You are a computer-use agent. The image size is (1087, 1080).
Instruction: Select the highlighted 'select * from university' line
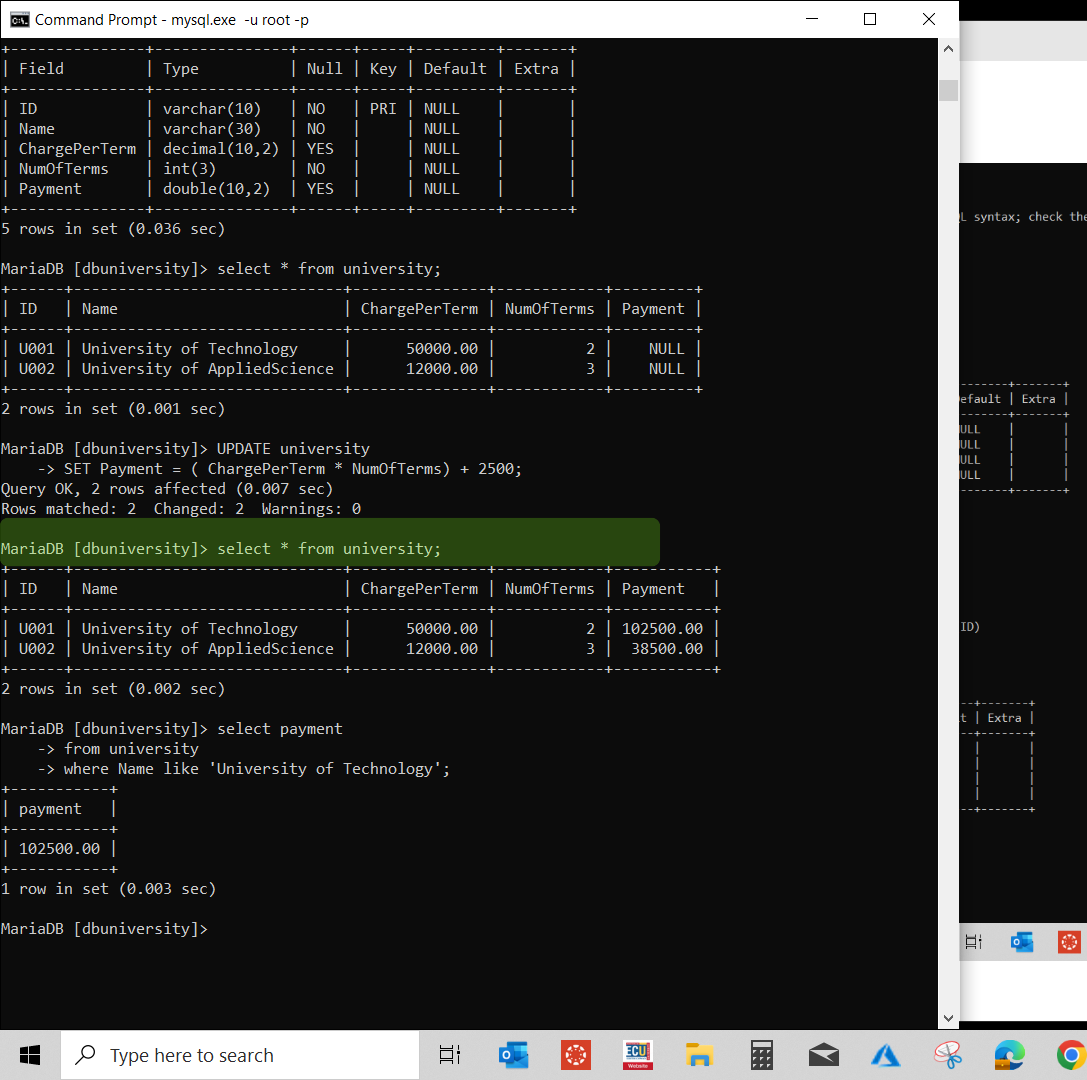[x=330, y=548]
